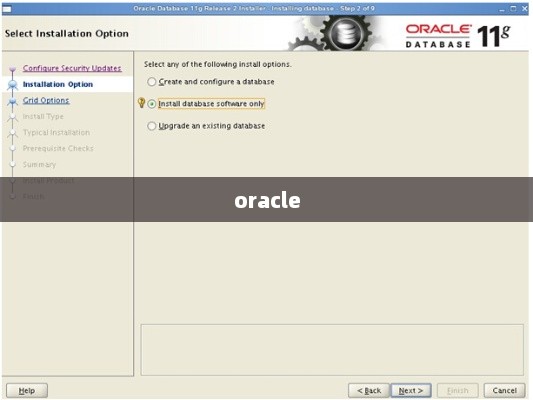Screen dimensions: 533x400
Task: Open Grid Options step link
Action: [x=46, y=100]
